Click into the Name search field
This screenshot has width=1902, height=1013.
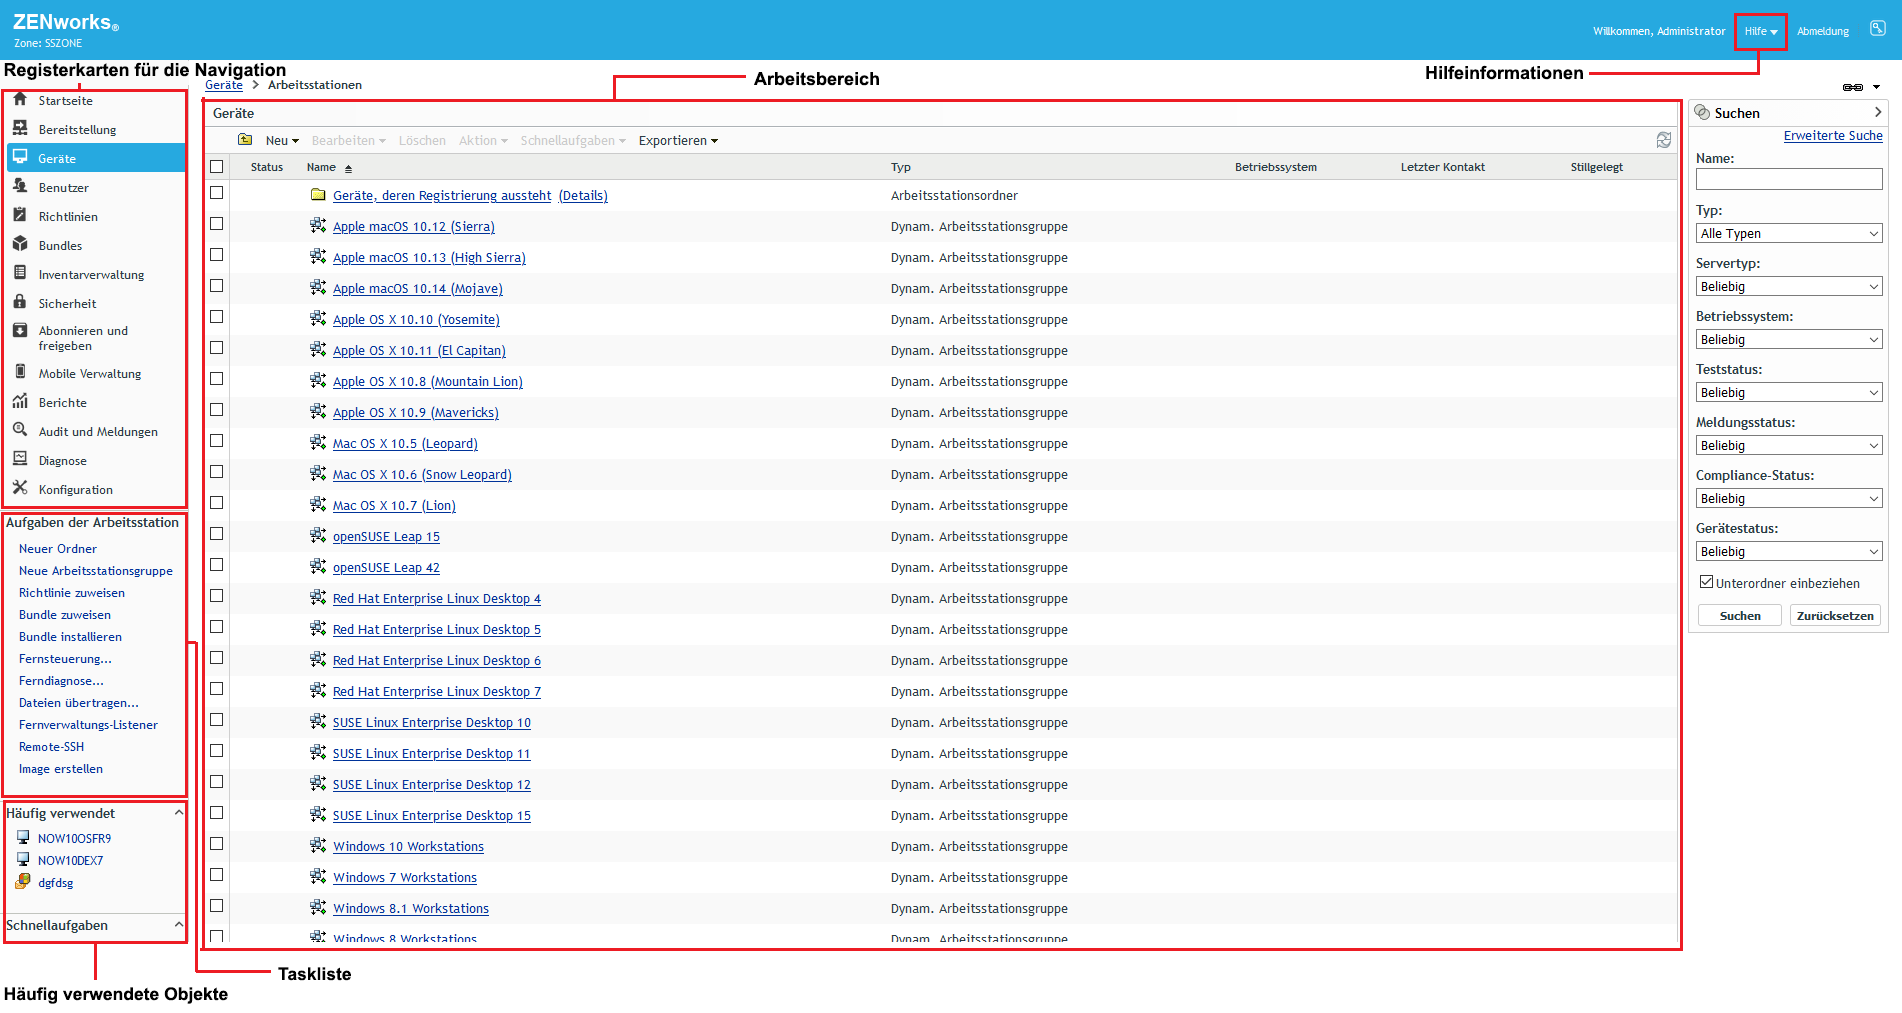(1789, 179)
